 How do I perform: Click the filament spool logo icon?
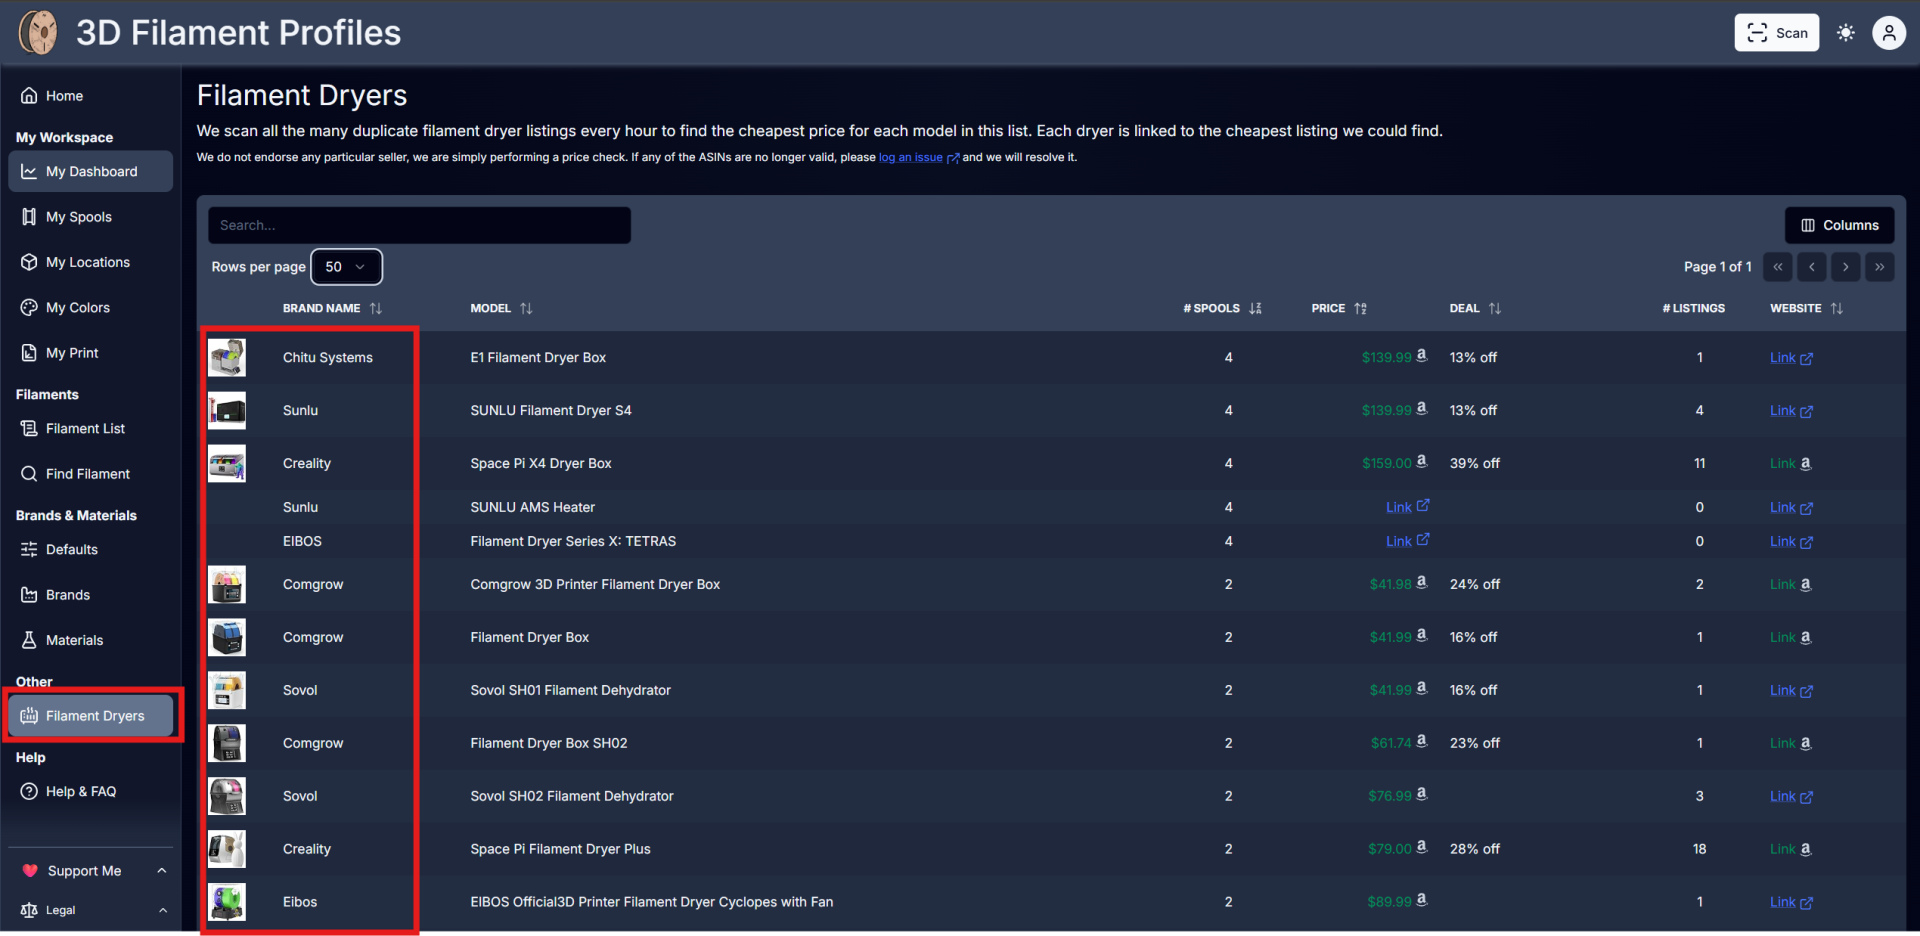coord(39,33)
